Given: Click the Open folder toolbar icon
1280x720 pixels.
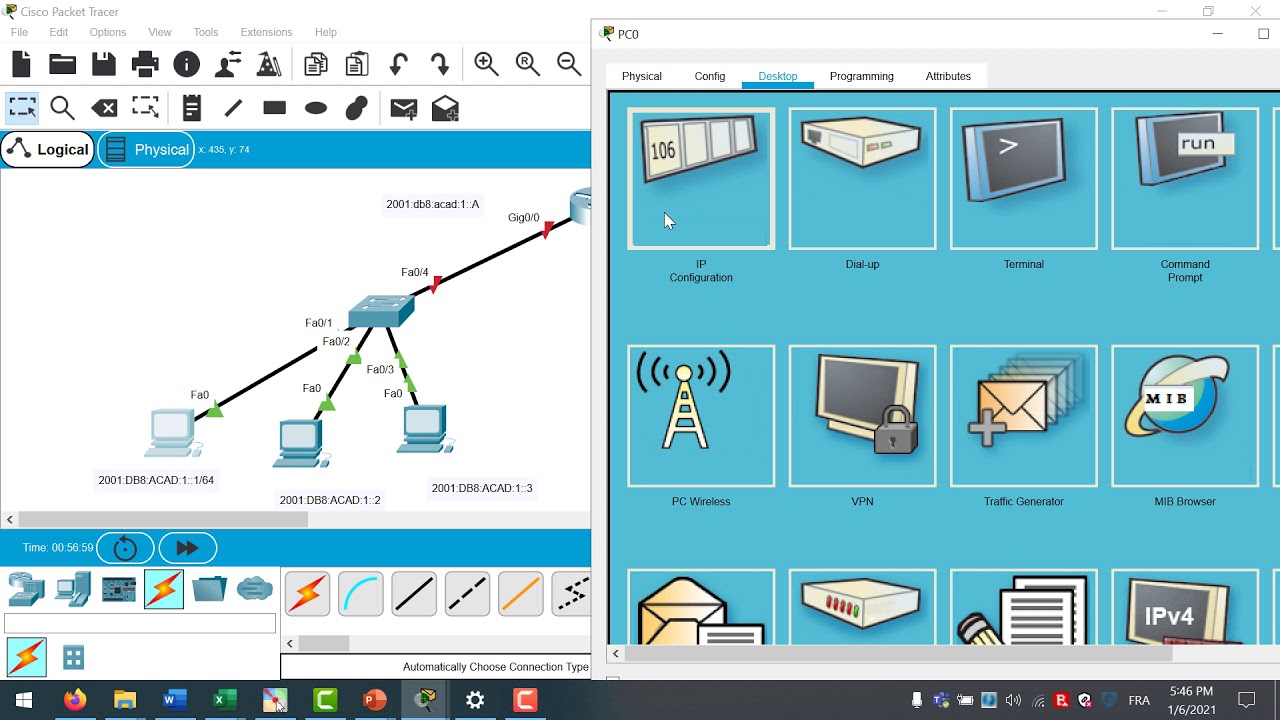Looking at the screenshot, I should [62, 65].
